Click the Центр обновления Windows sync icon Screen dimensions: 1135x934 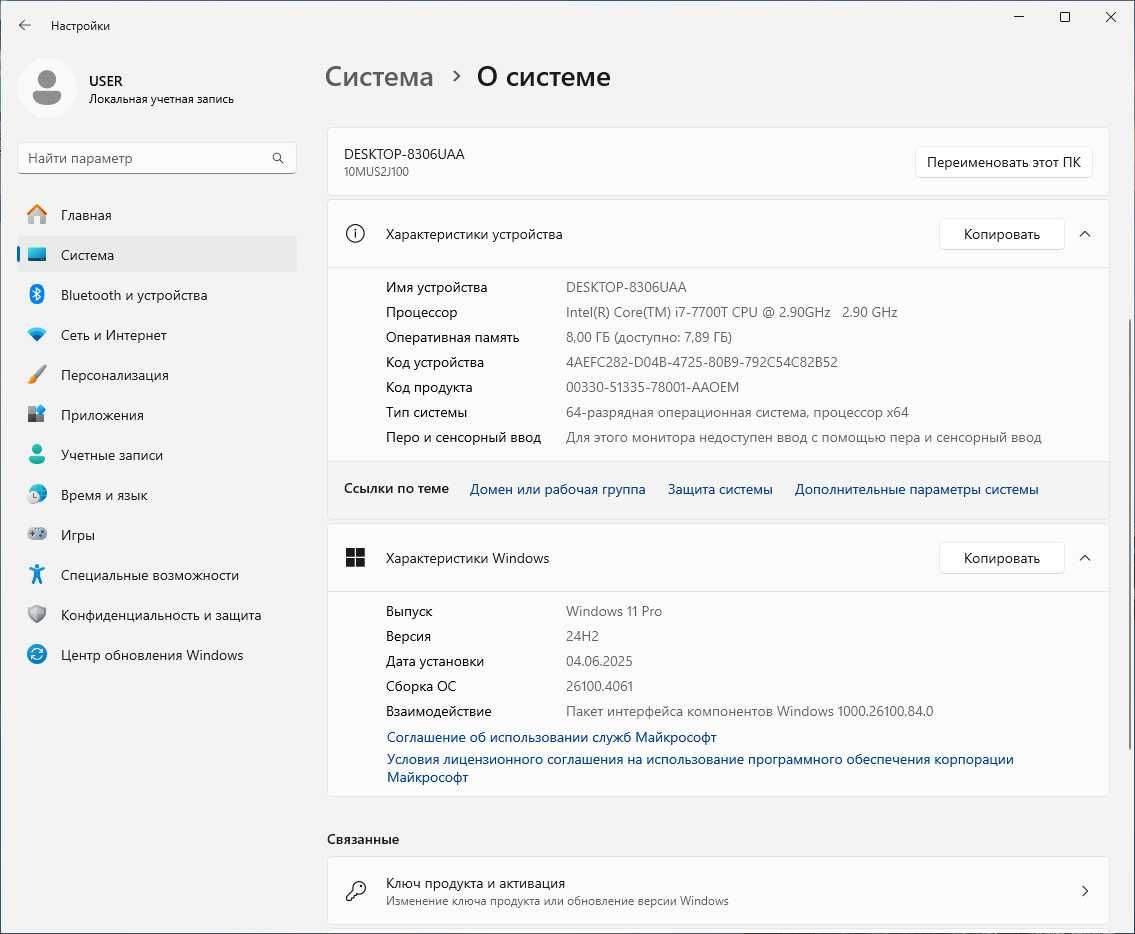(37, 655)
